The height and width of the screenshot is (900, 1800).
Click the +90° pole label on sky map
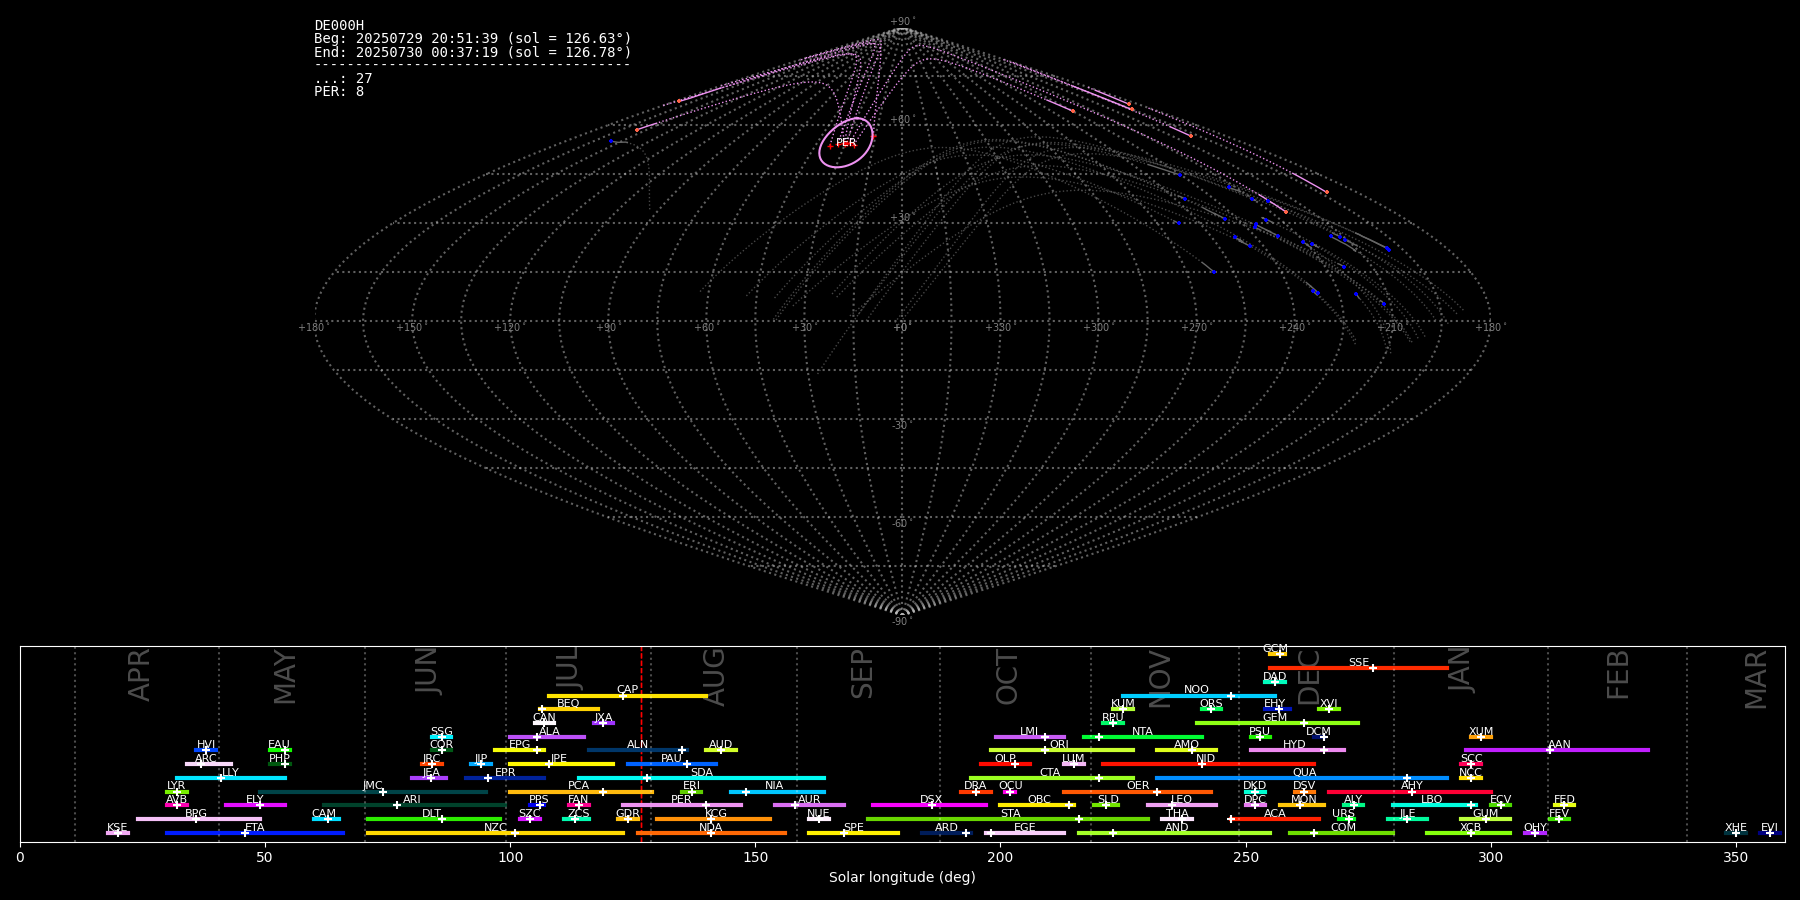(901, 22)
